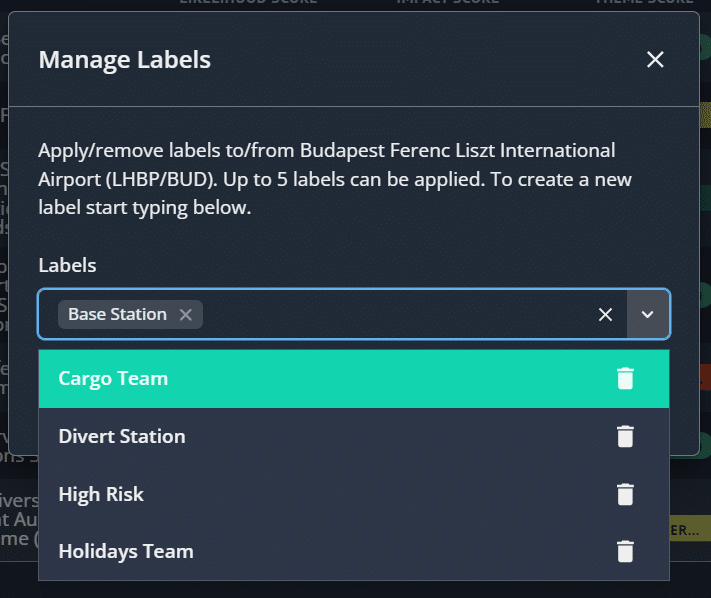Screen dimensions: 711x598
Task: Delete the Cargo Team label via trash icon
Action: 625,378
